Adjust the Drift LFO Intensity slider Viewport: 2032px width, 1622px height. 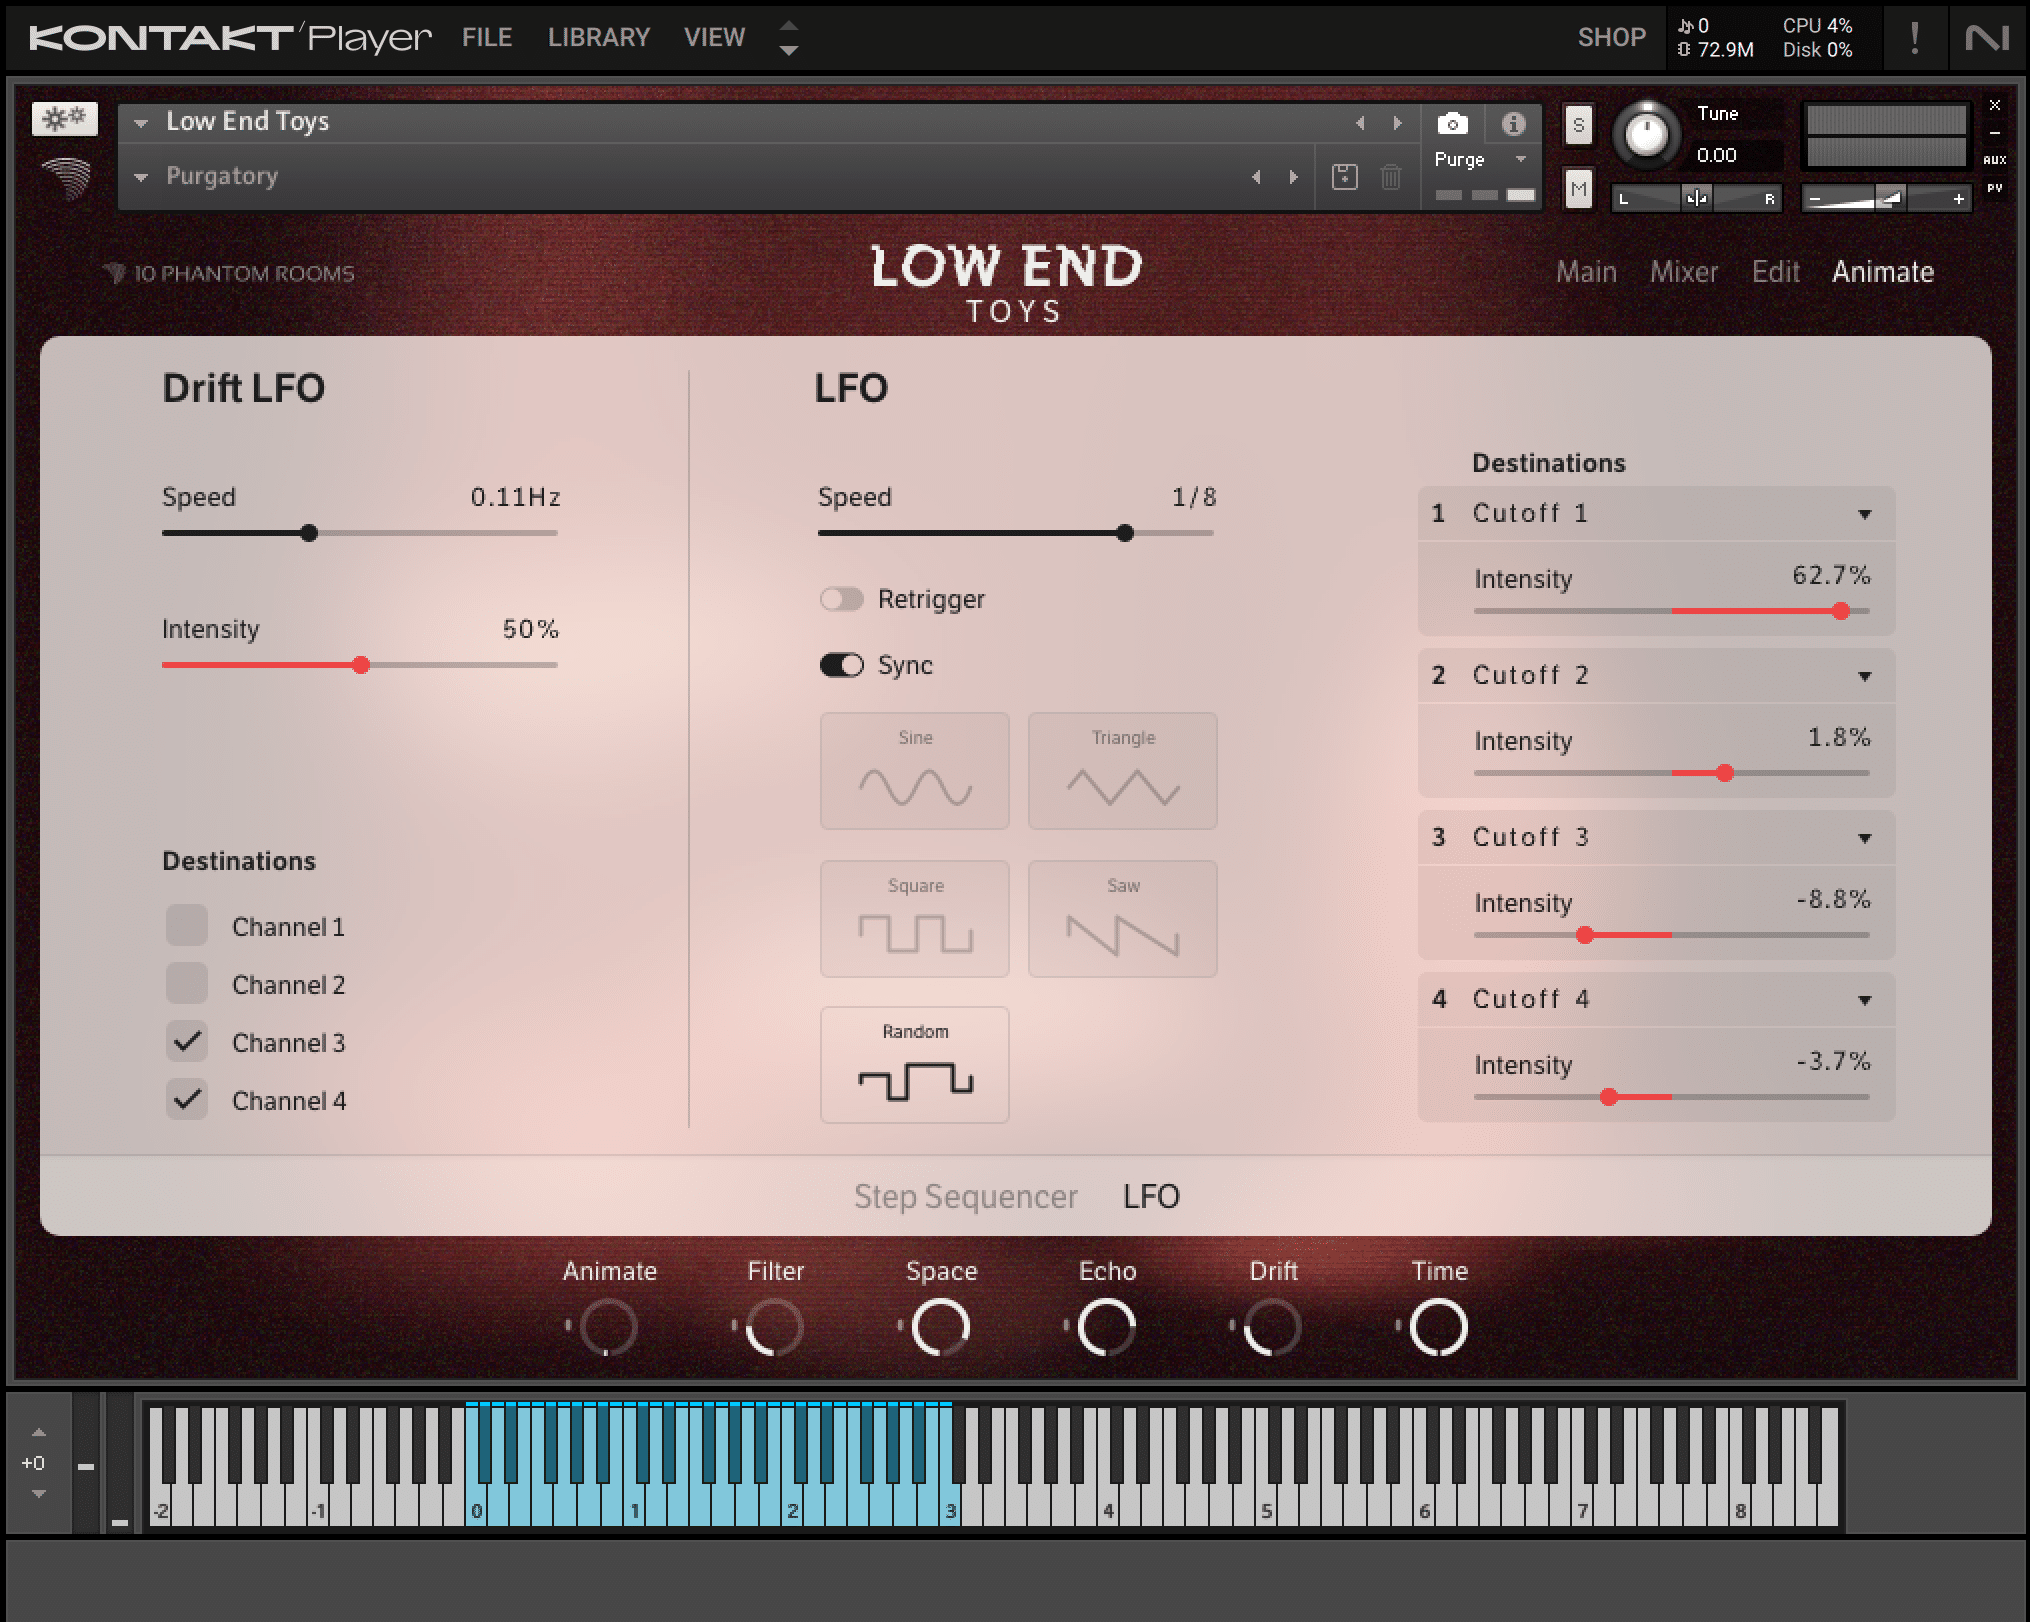click(x=360, y=665)
